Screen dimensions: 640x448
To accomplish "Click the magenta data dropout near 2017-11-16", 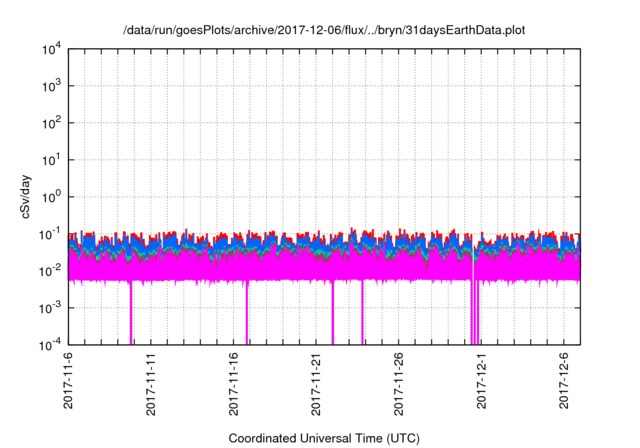I will [x=247, y=313].
